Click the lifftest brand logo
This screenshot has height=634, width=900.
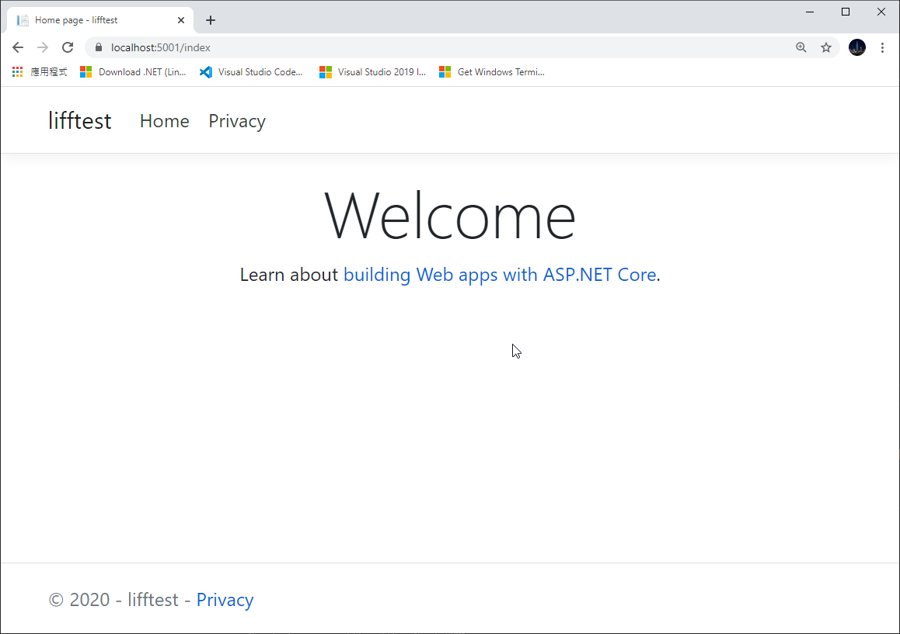tap(80, 121)
